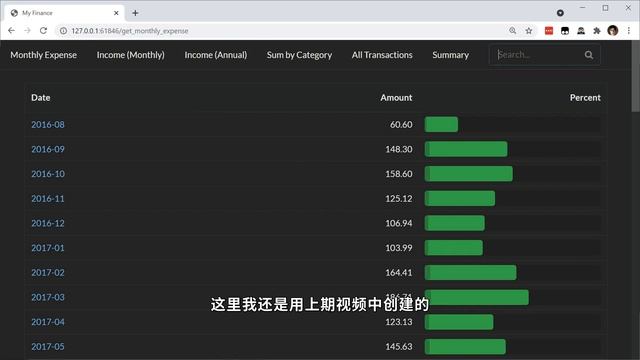Click the browser forward arrow
The width and height of the screenshot is (640, 360).
27,31
